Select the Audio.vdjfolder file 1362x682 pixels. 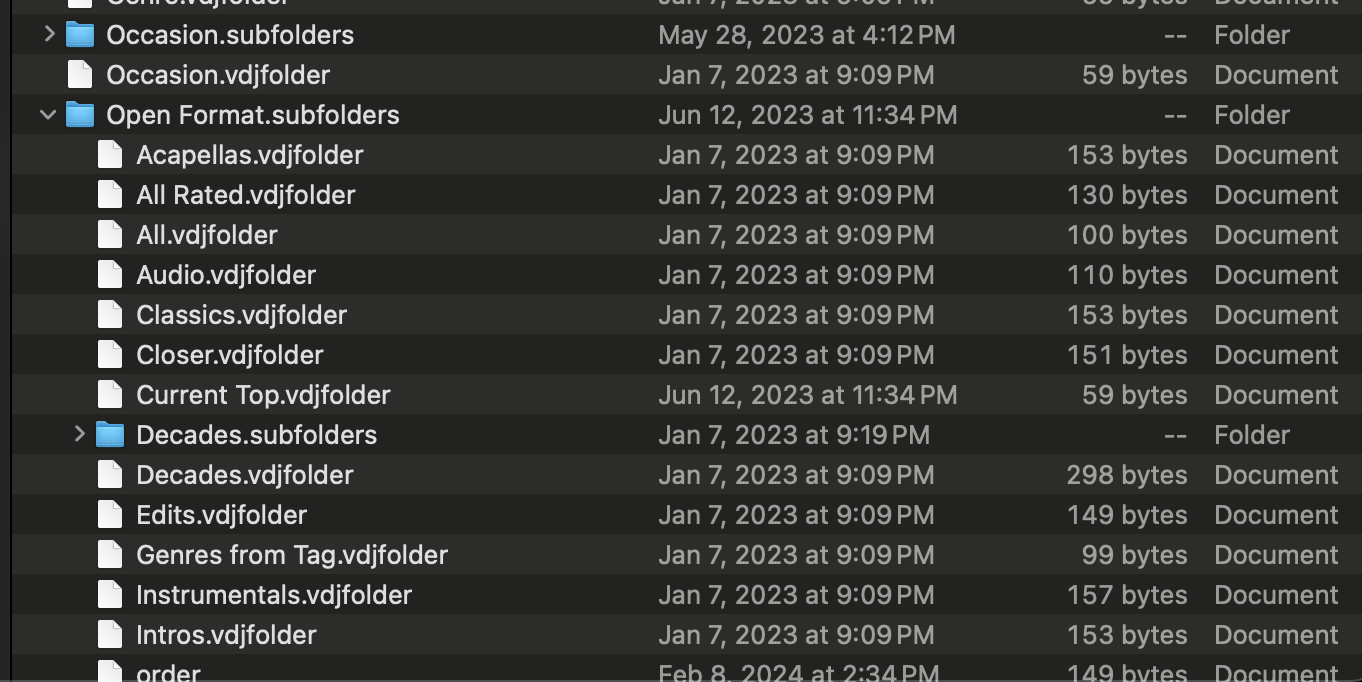click(226, 275)
